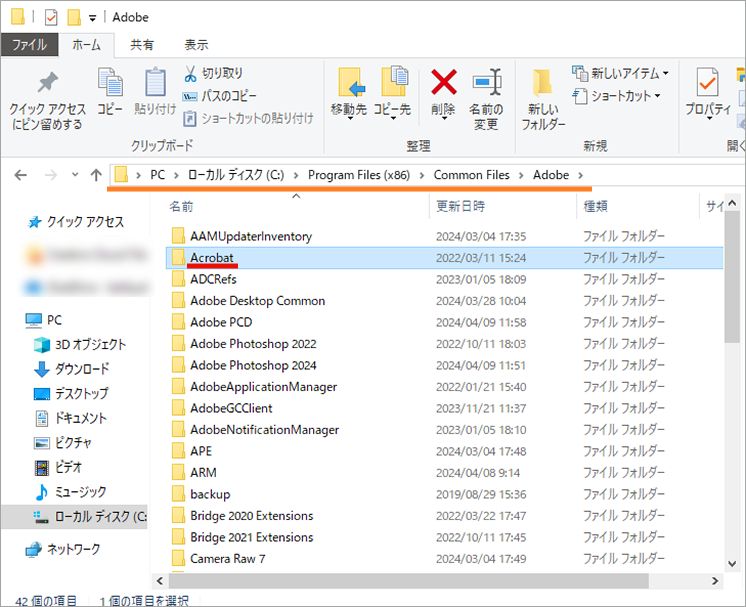Click the vertical scrollbar down arrow
Image resolution: width=746 pixels, height=607 pixels.
coord(732,564)
